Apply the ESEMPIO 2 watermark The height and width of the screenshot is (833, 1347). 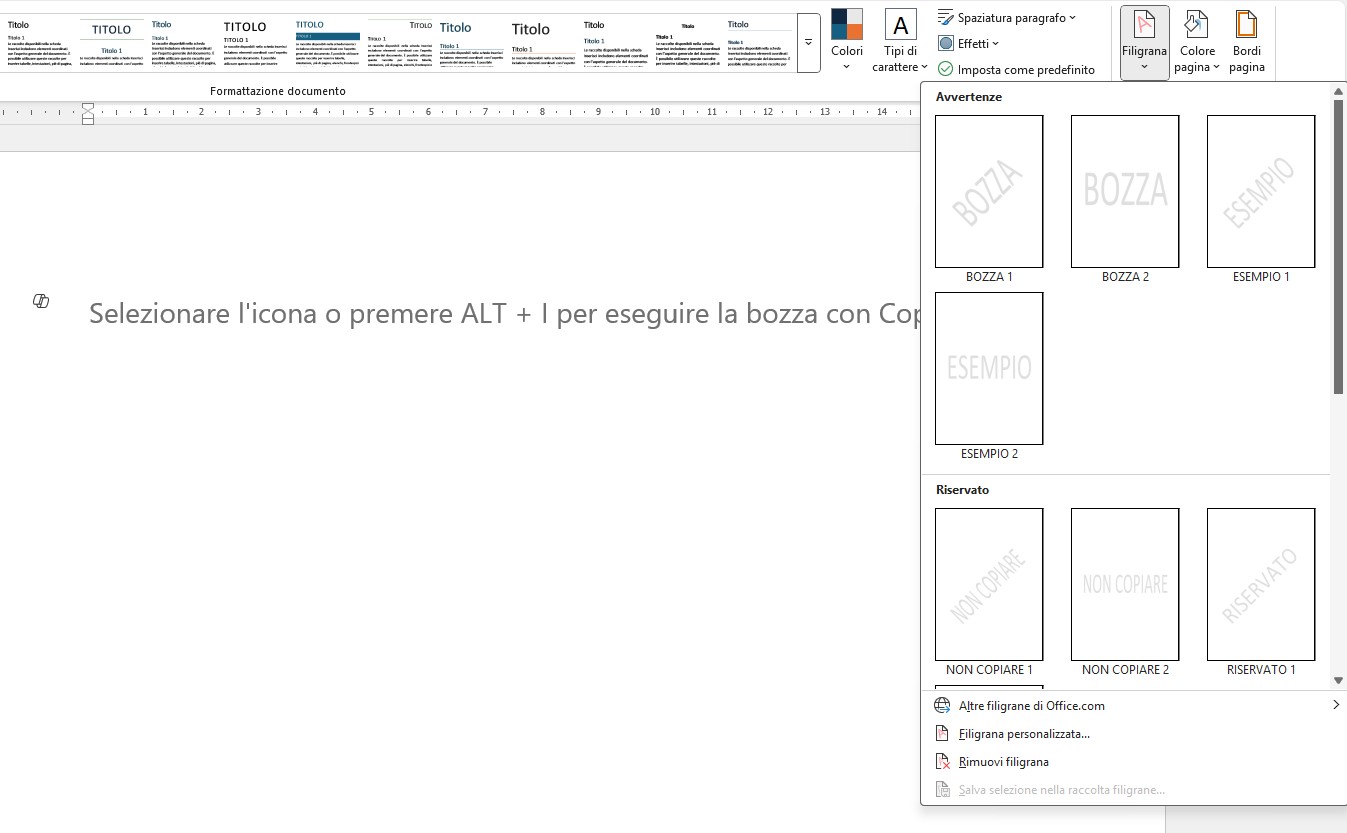pyautogui.click(x=989, y=369)
